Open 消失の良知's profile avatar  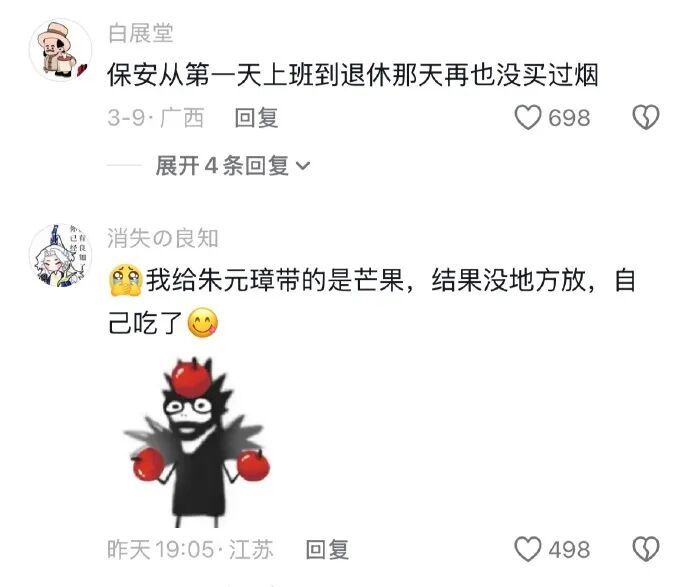60,255
